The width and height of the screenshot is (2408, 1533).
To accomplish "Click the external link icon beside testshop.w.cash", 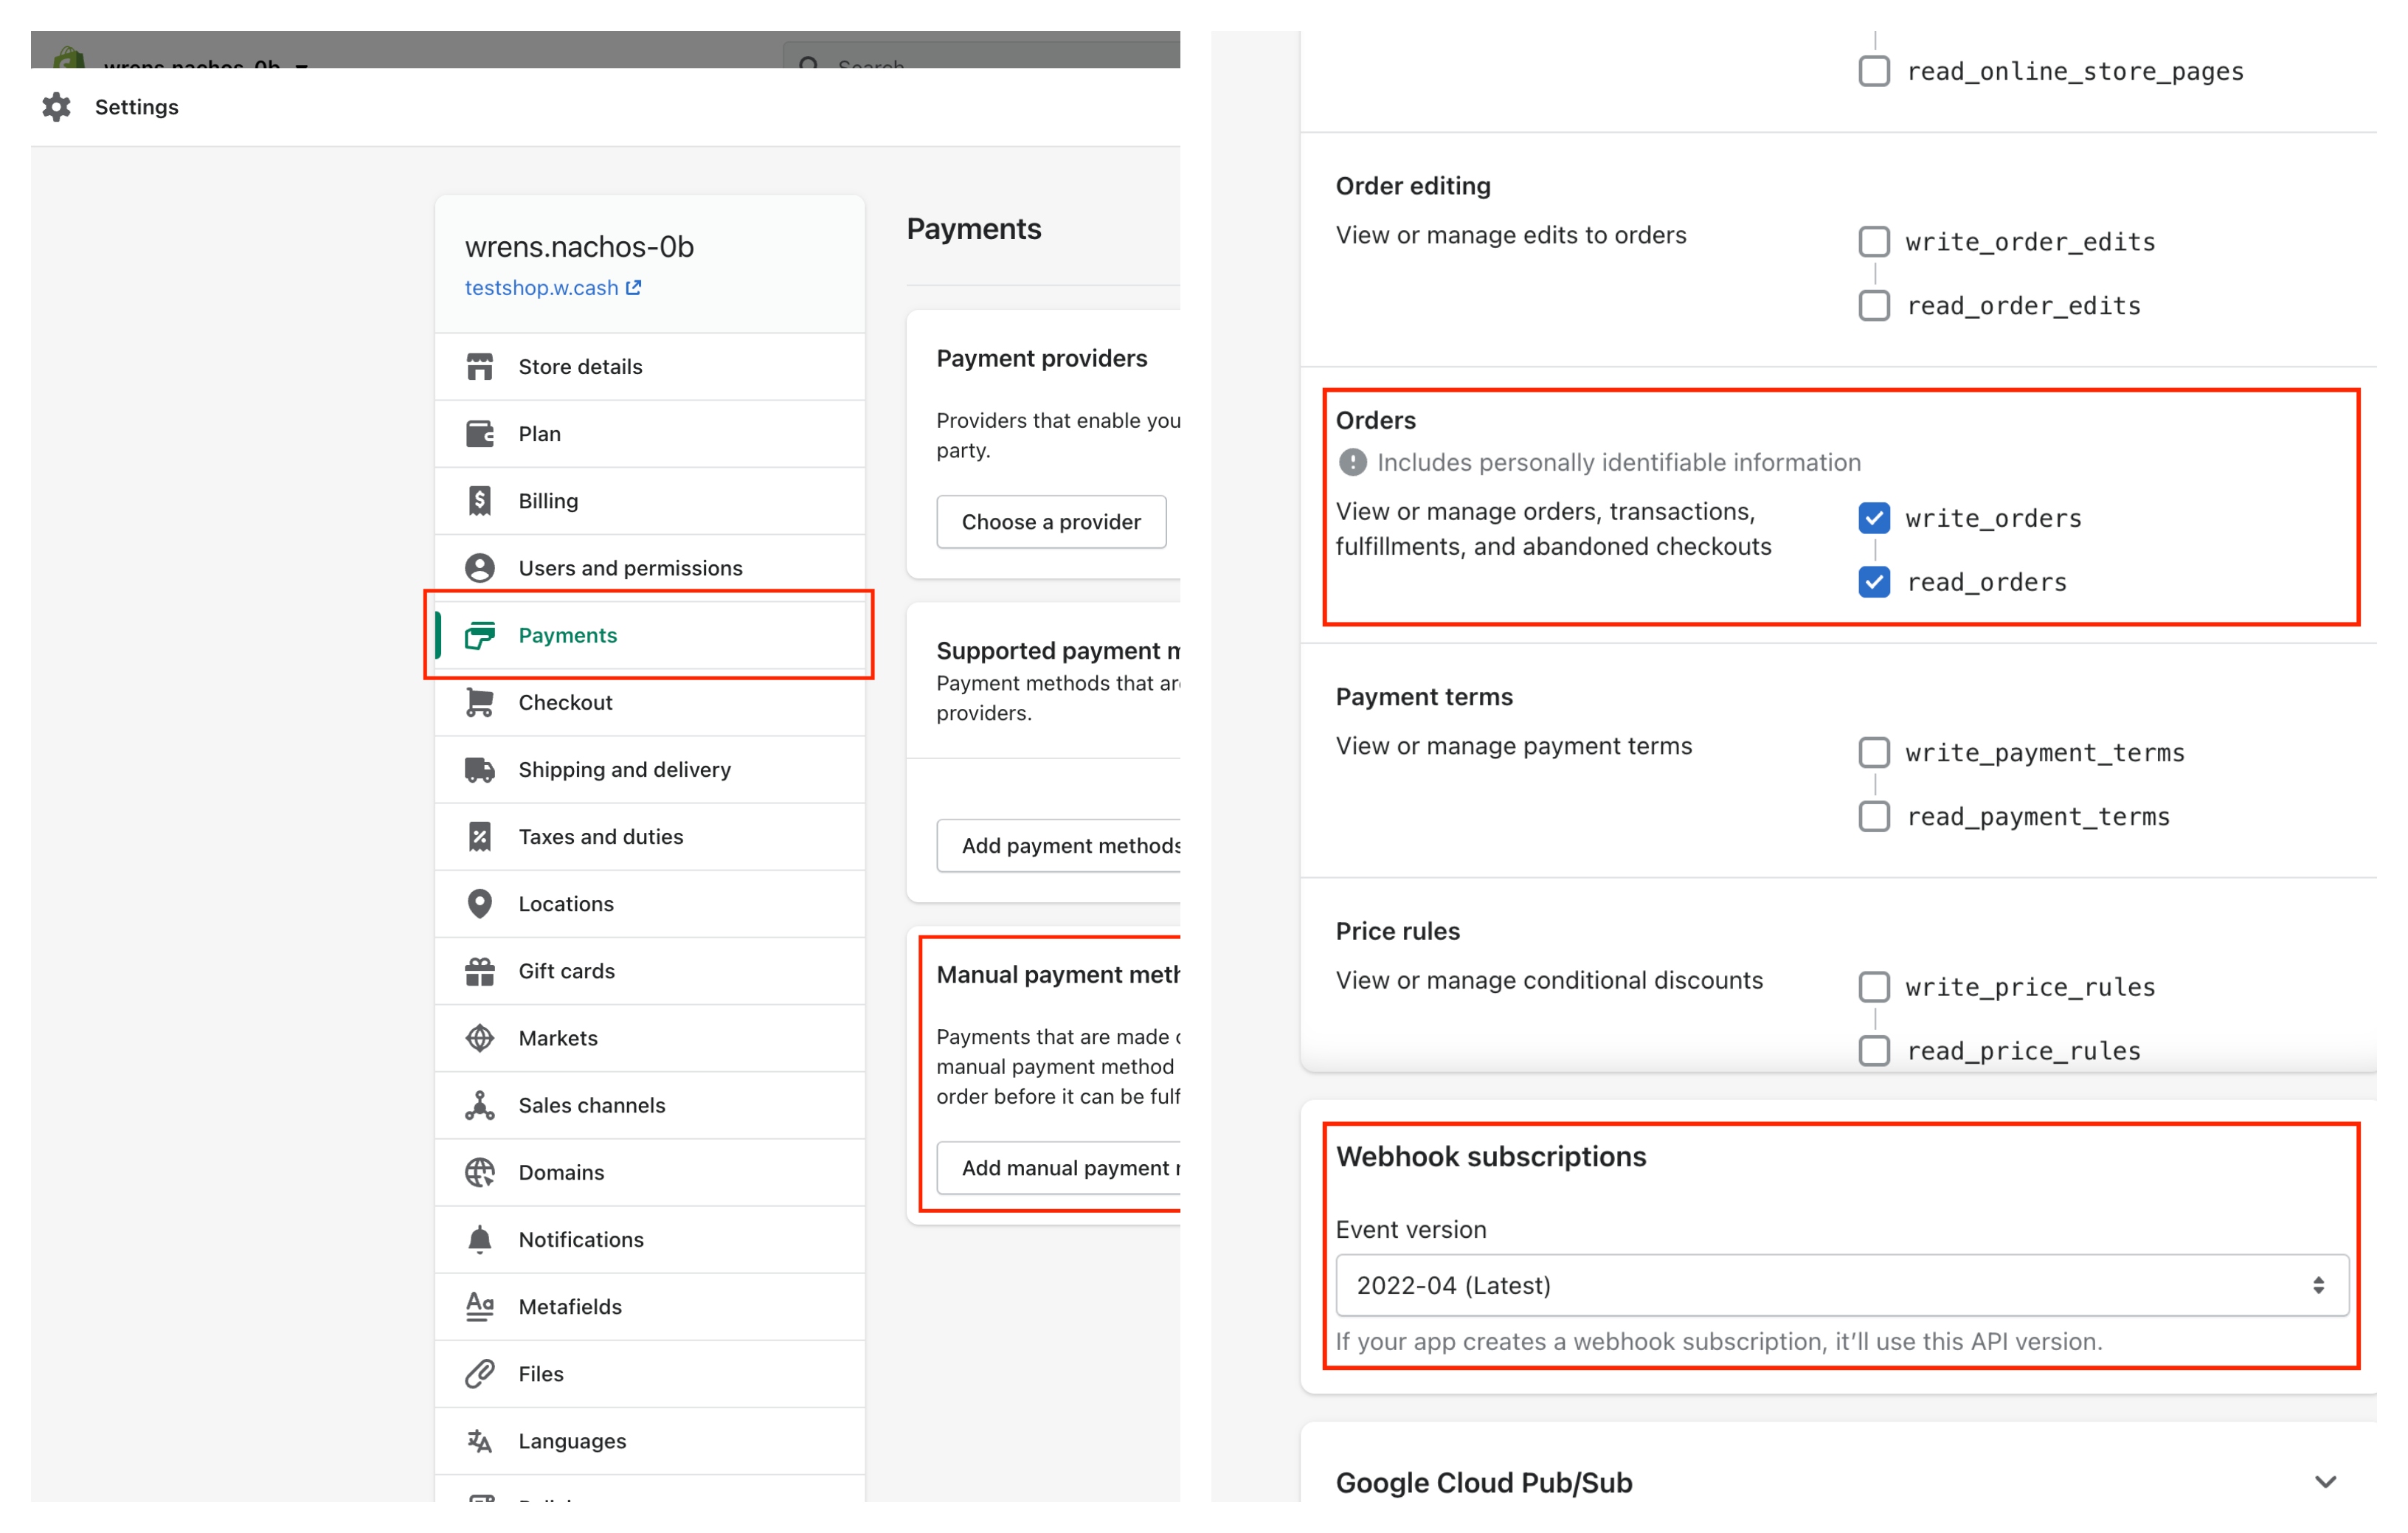I will (634, 287).
